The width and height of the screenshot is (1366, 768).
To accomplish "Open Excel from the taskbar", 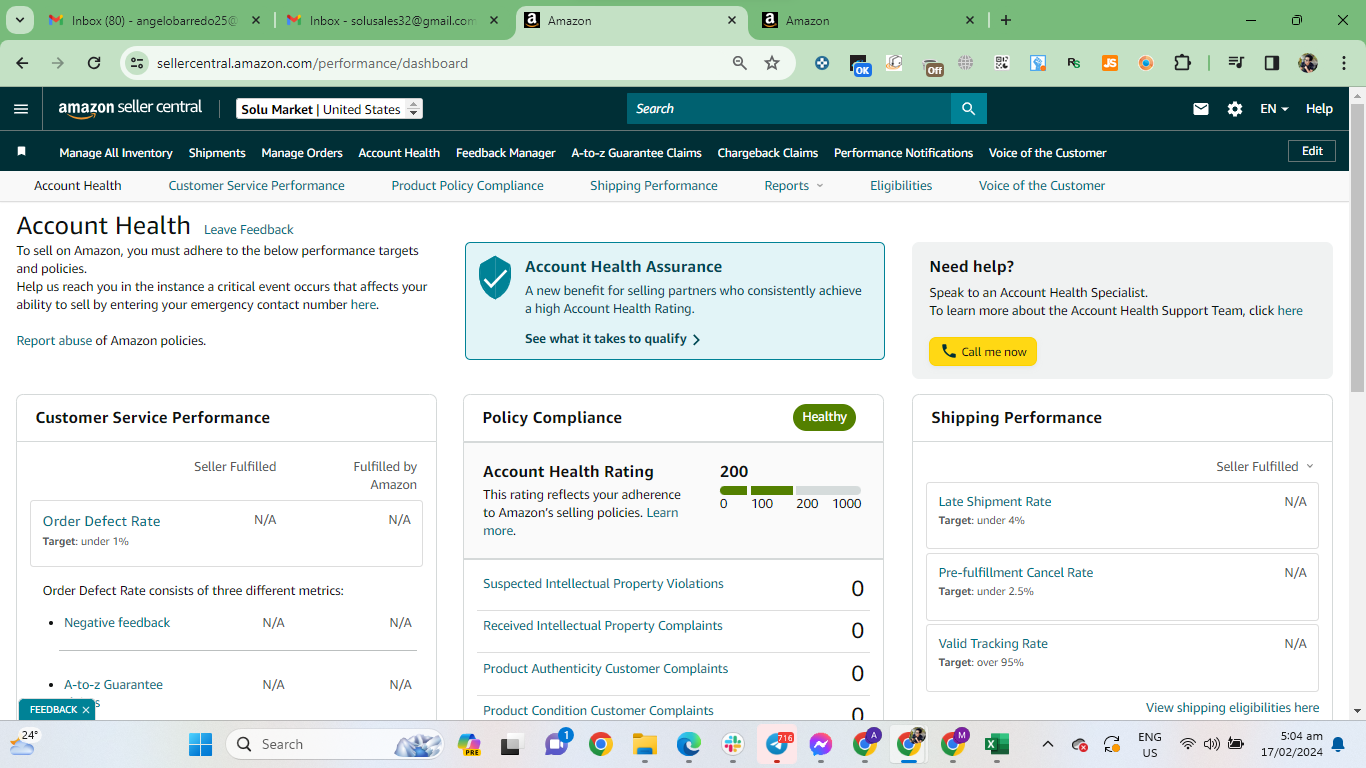I will click(996, 744).
